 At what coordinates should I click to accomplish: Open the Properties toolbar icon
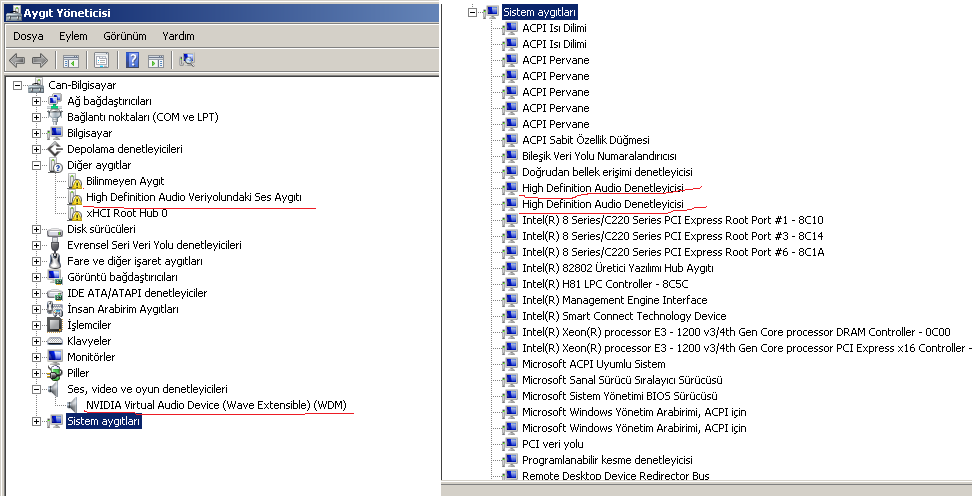[101, 60]
